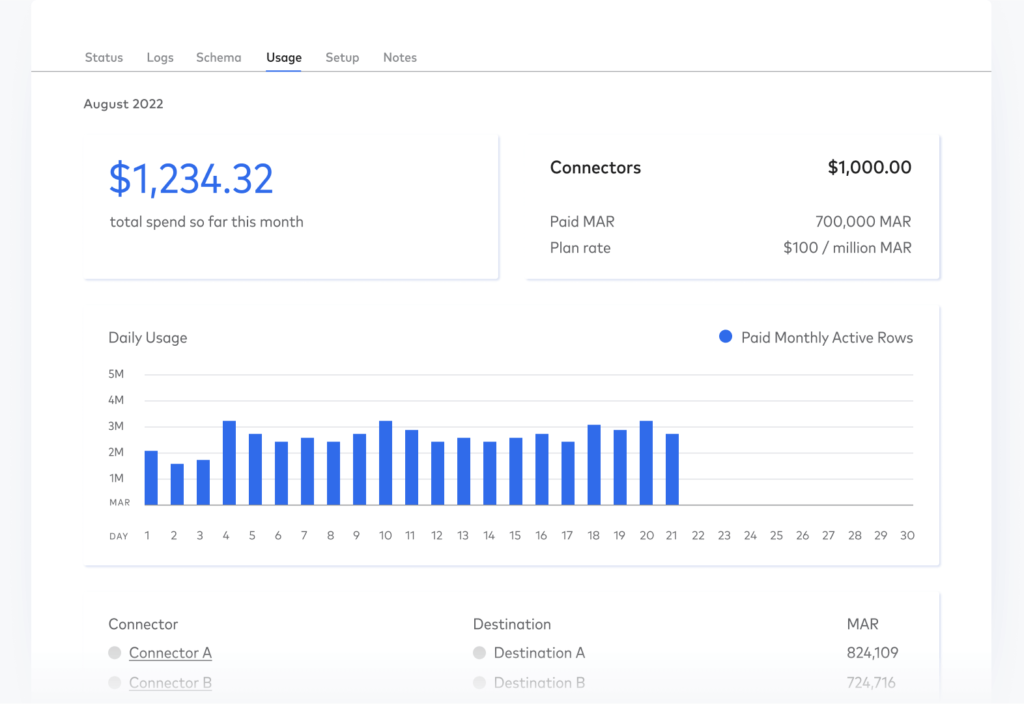Switch to the Logs tab
Screen dimensions: 1024x704
(160, 58)
